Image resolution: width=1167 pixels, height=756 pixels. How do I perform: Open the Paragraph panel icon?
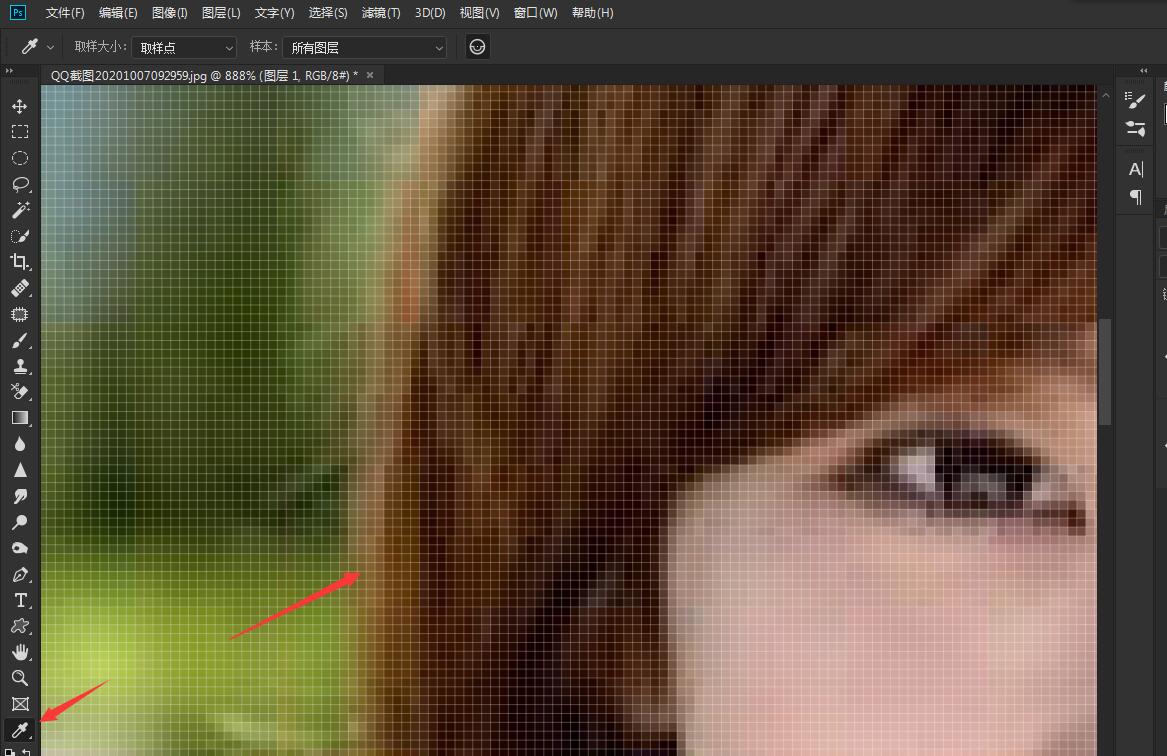coord(1135,197)
